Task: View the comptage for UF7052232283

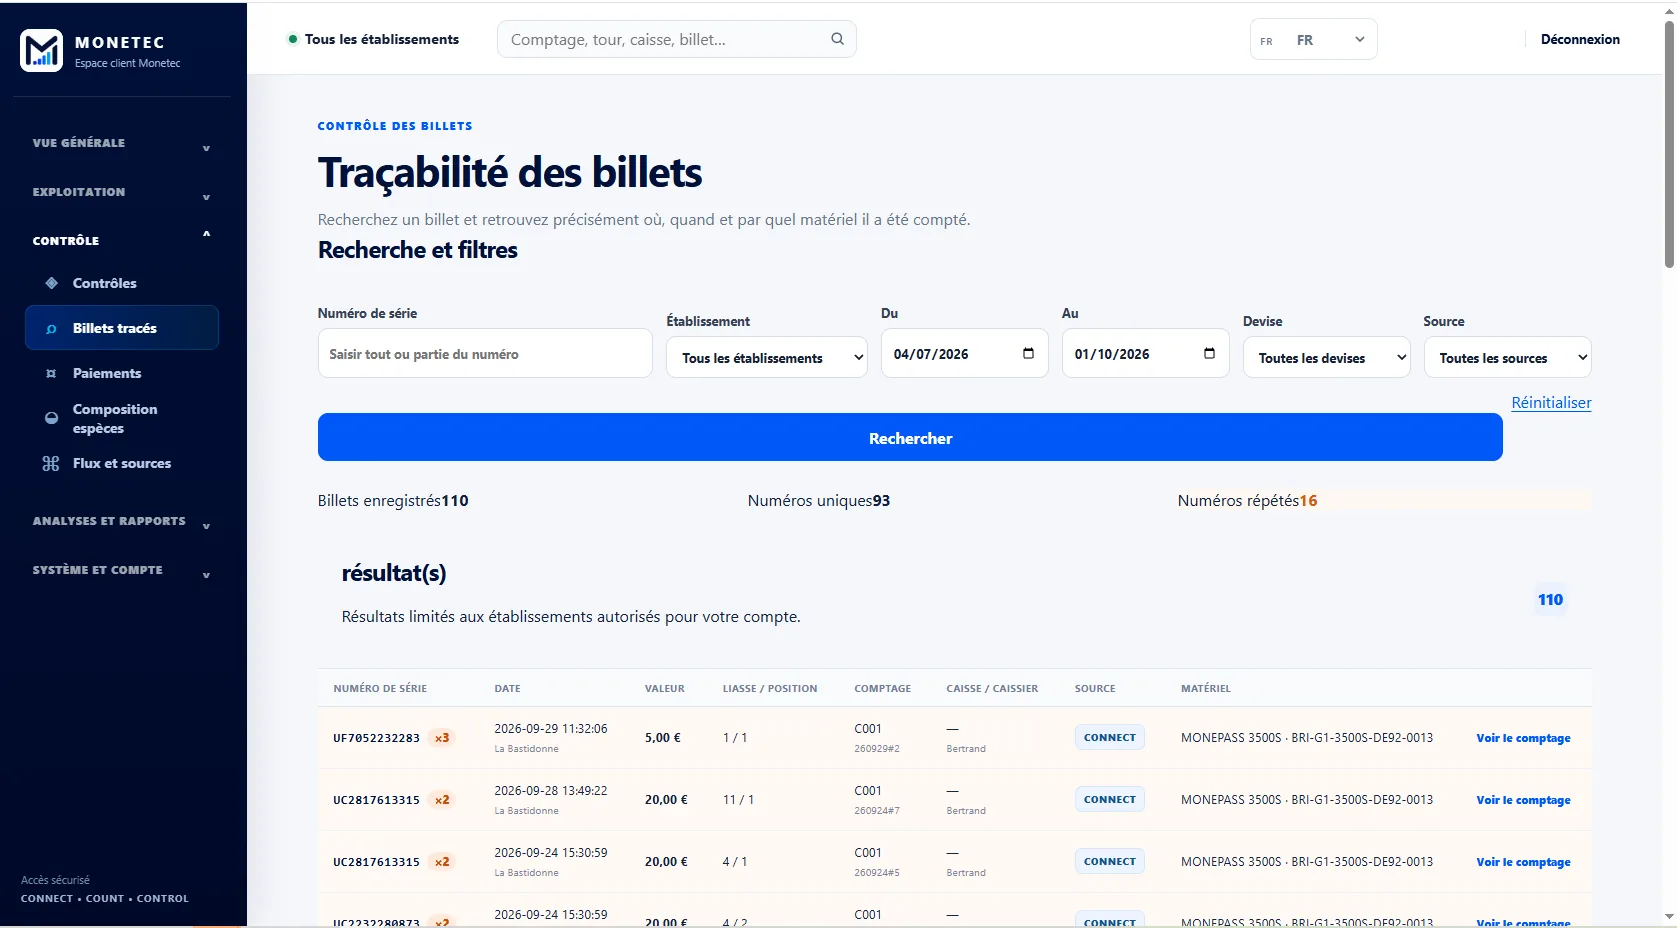Action: pos(1523,738)
